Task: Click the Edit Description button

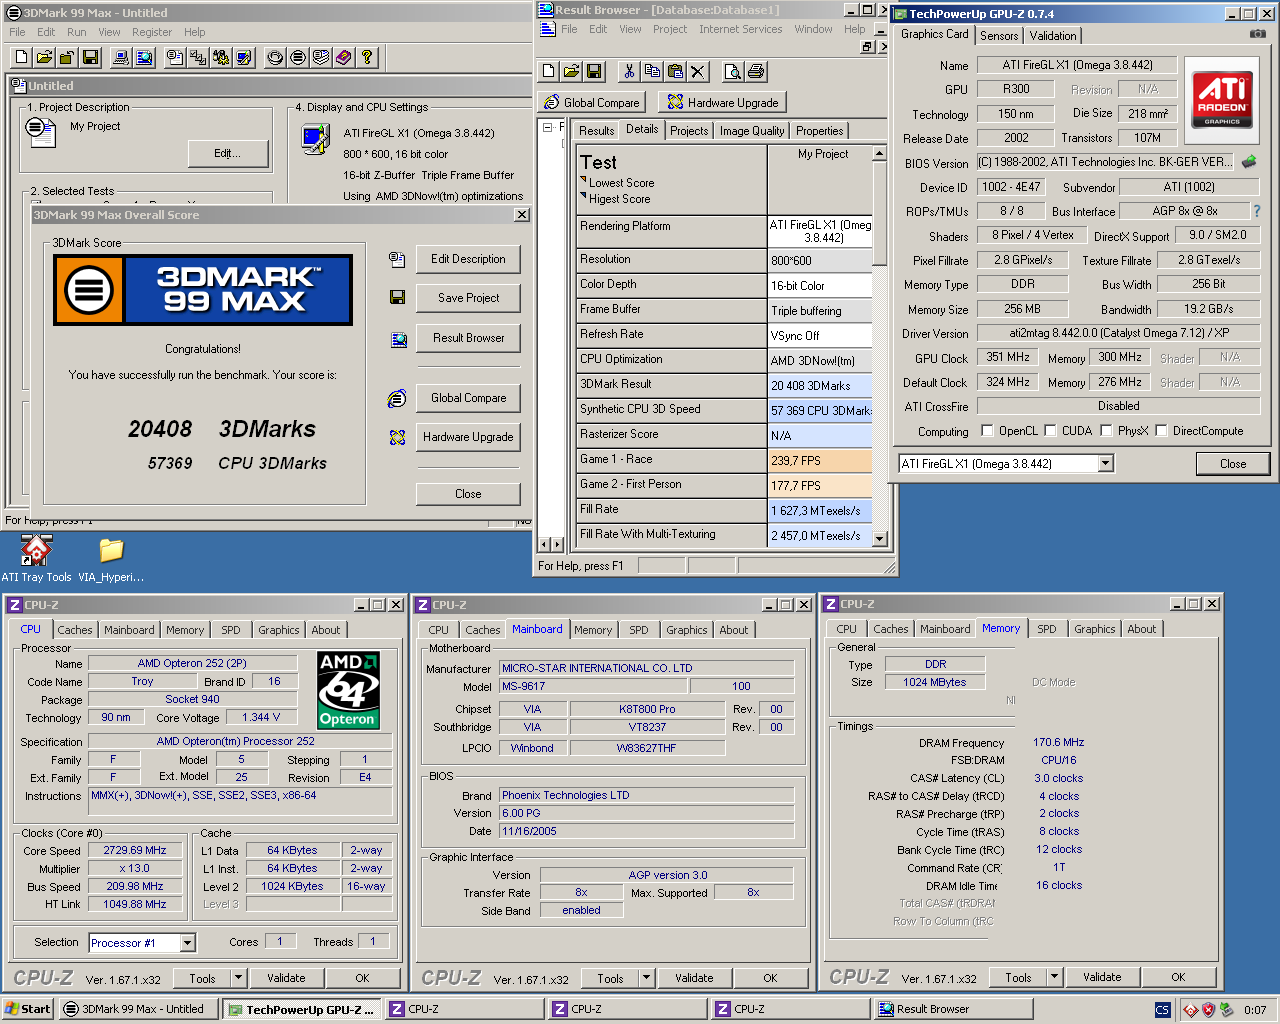Action: coord(468,259)
